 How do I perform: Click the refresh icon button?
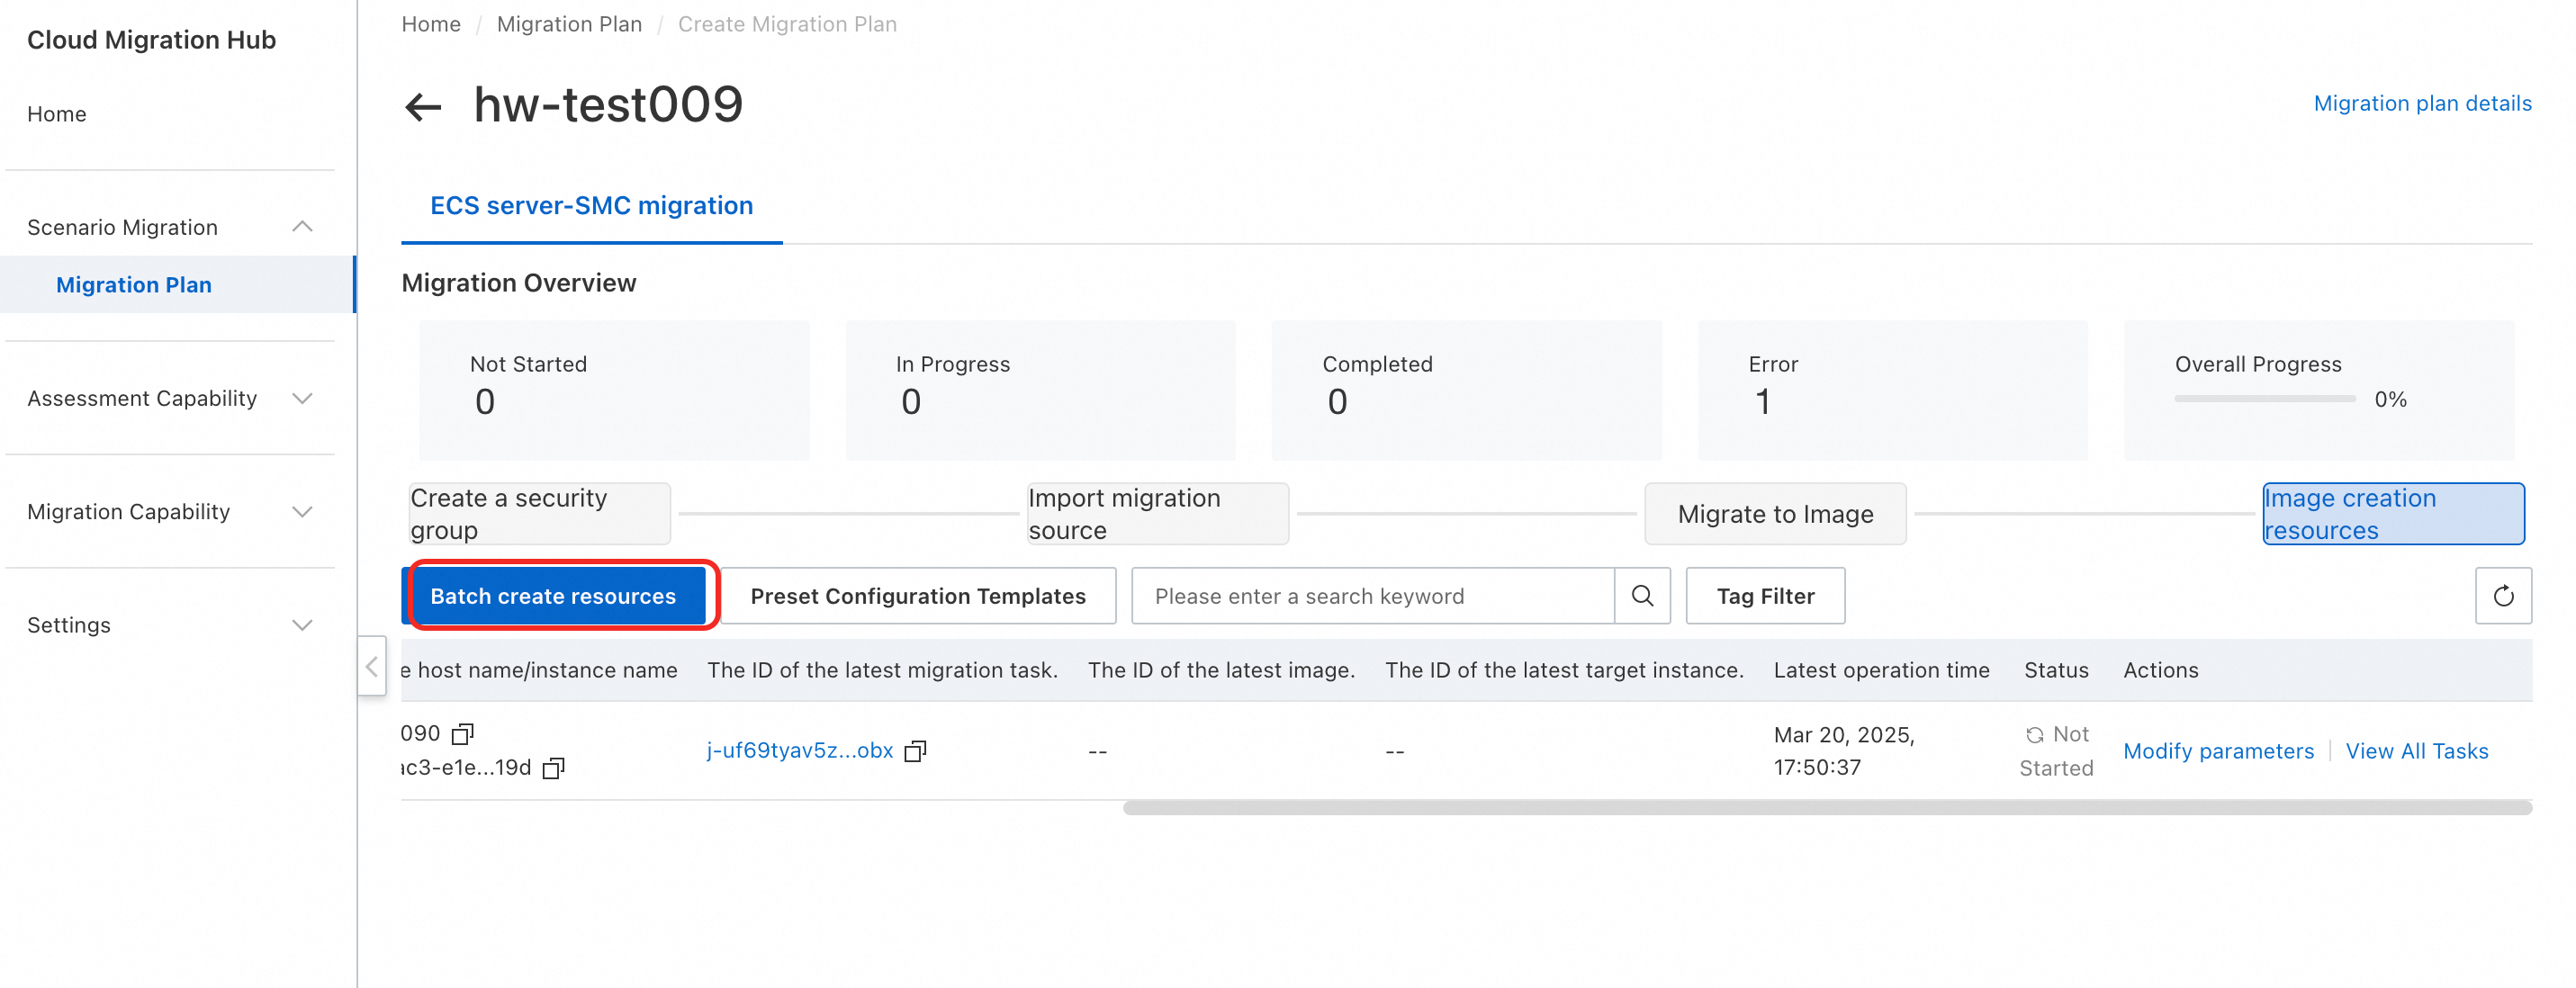point(2502,596)
